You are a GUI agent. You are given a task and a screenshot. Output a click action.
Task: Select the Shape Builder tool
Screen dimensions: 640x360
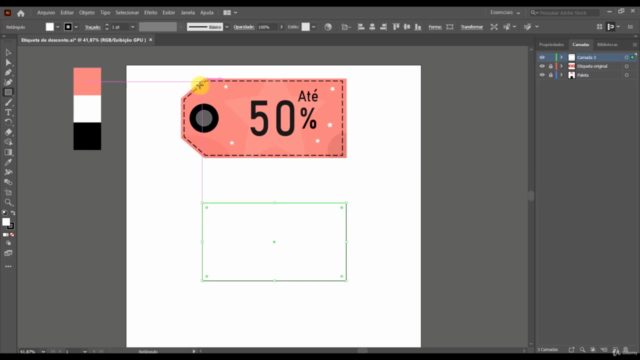click(8, 142)
